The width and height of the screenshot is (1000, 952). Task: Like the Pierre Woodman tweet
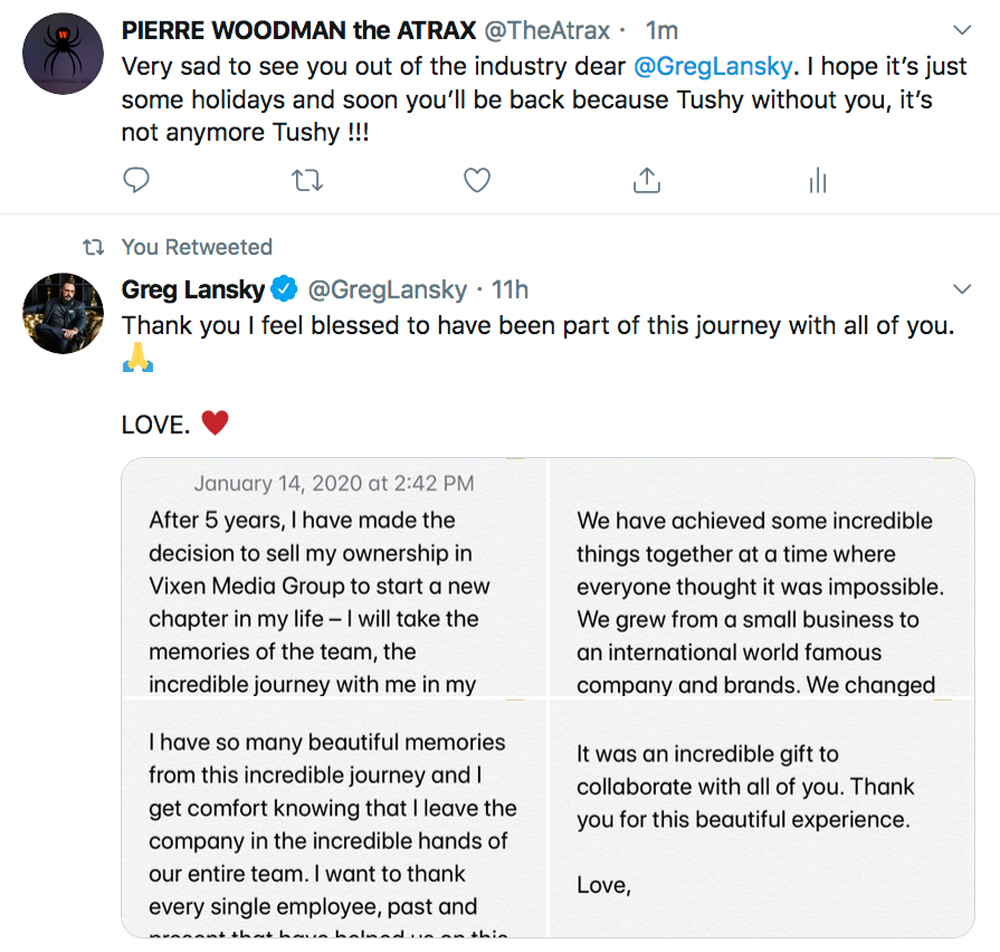click(477, 180)
